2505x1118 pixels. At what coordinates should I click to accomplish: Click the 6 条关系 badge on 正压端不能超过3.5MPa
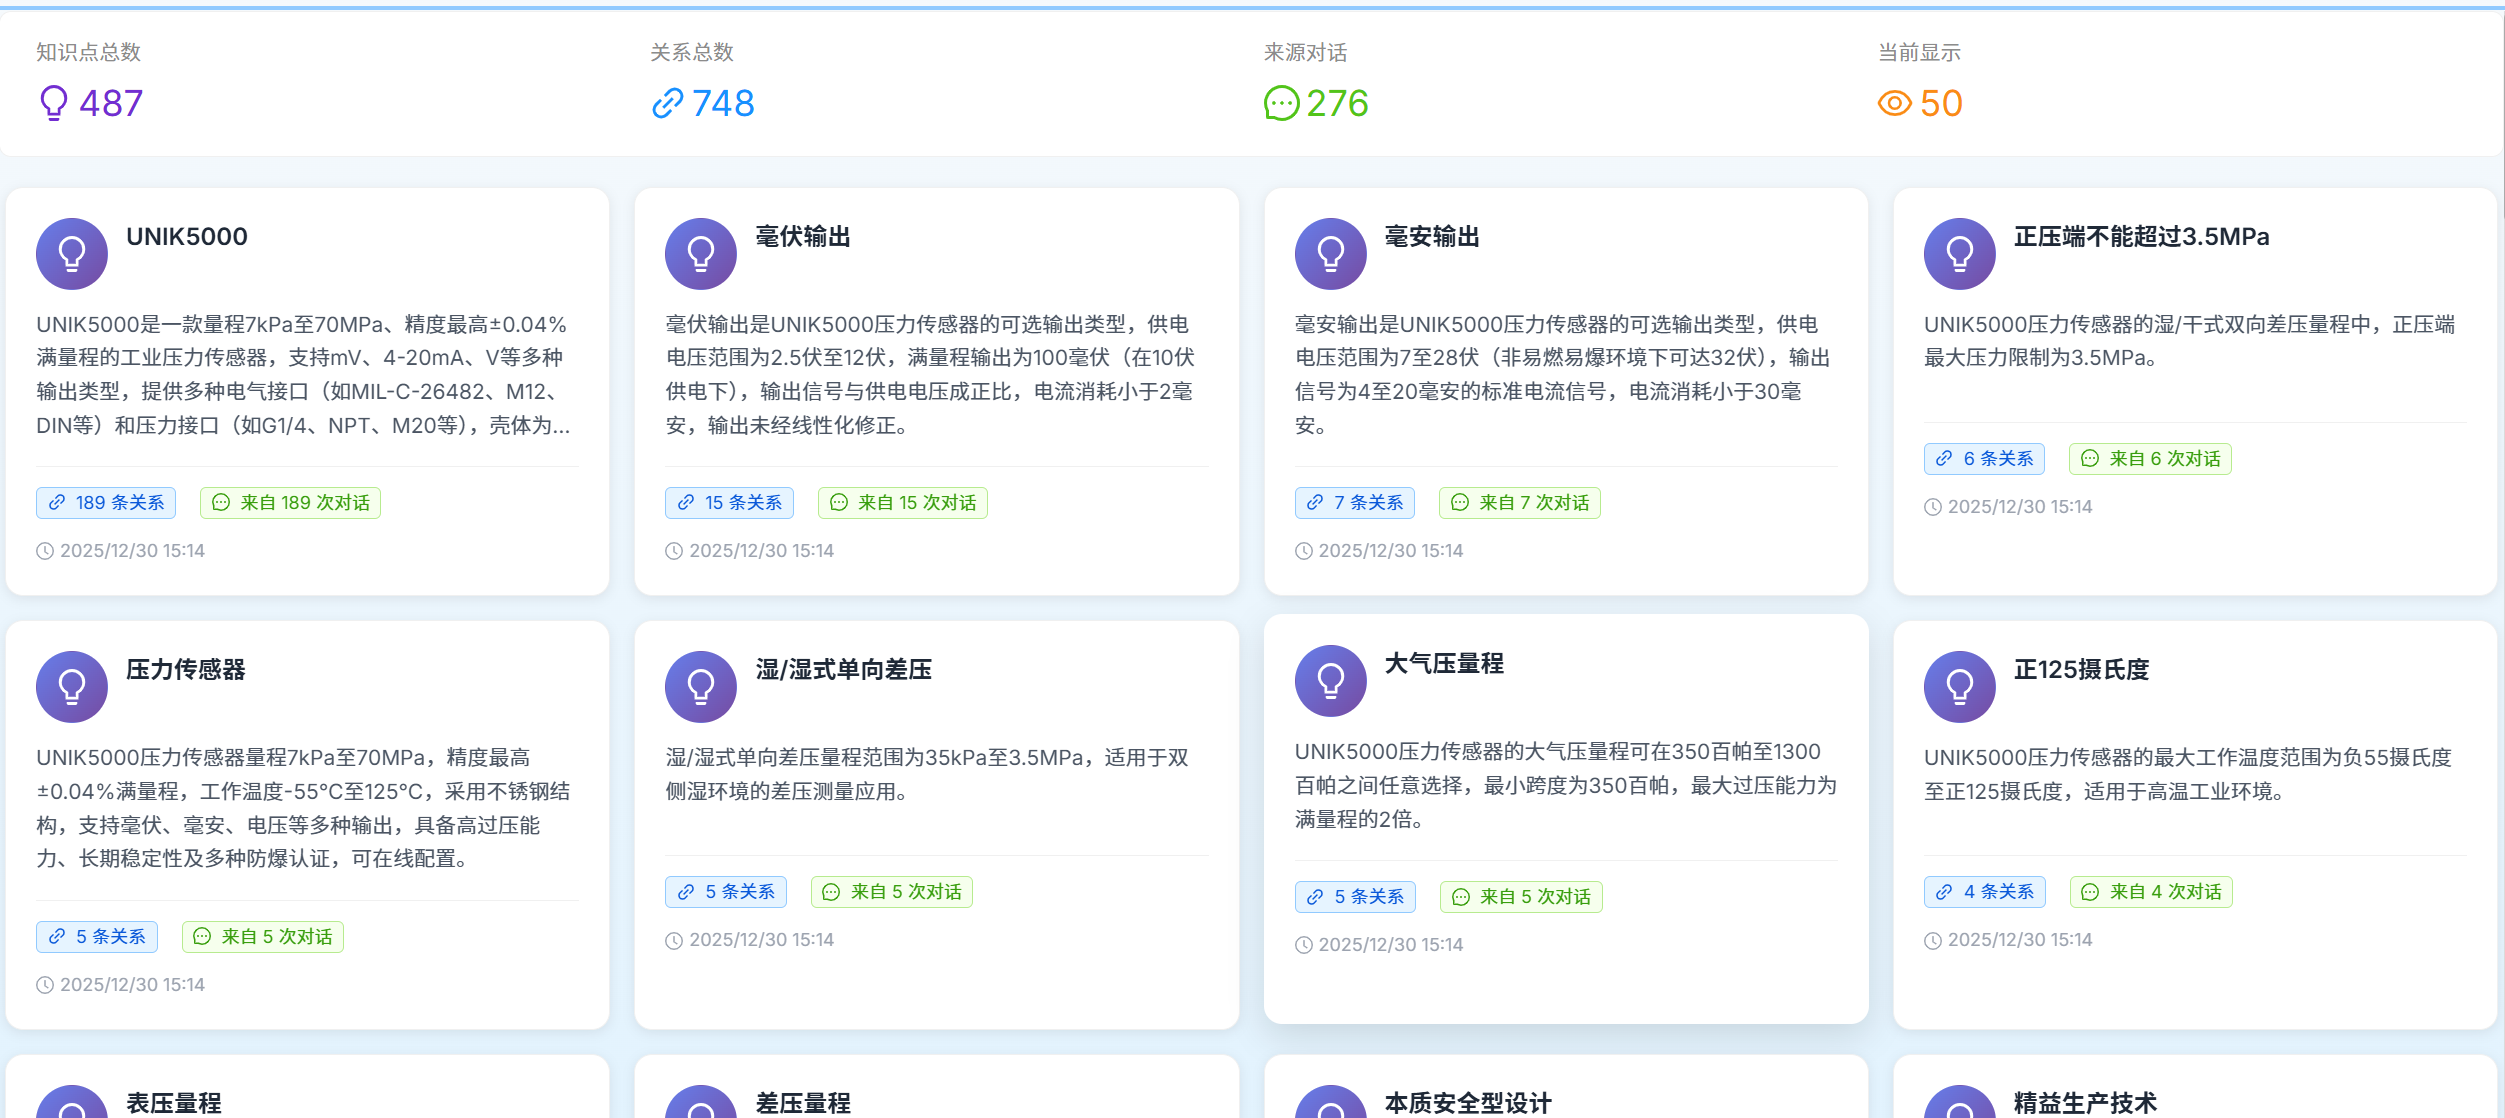click(1985, 459)
